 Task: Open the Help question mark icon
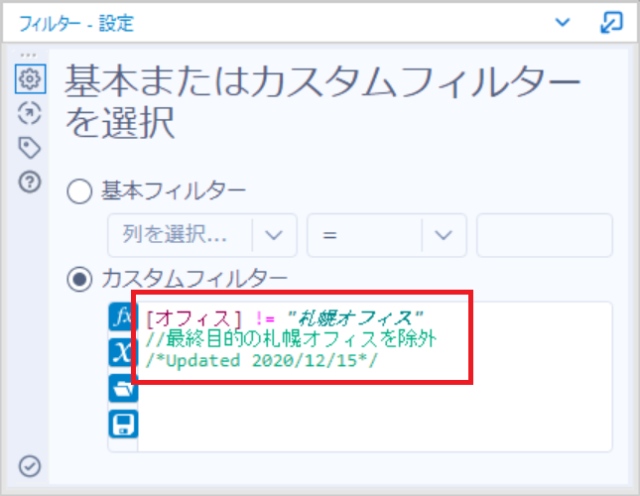30,182
